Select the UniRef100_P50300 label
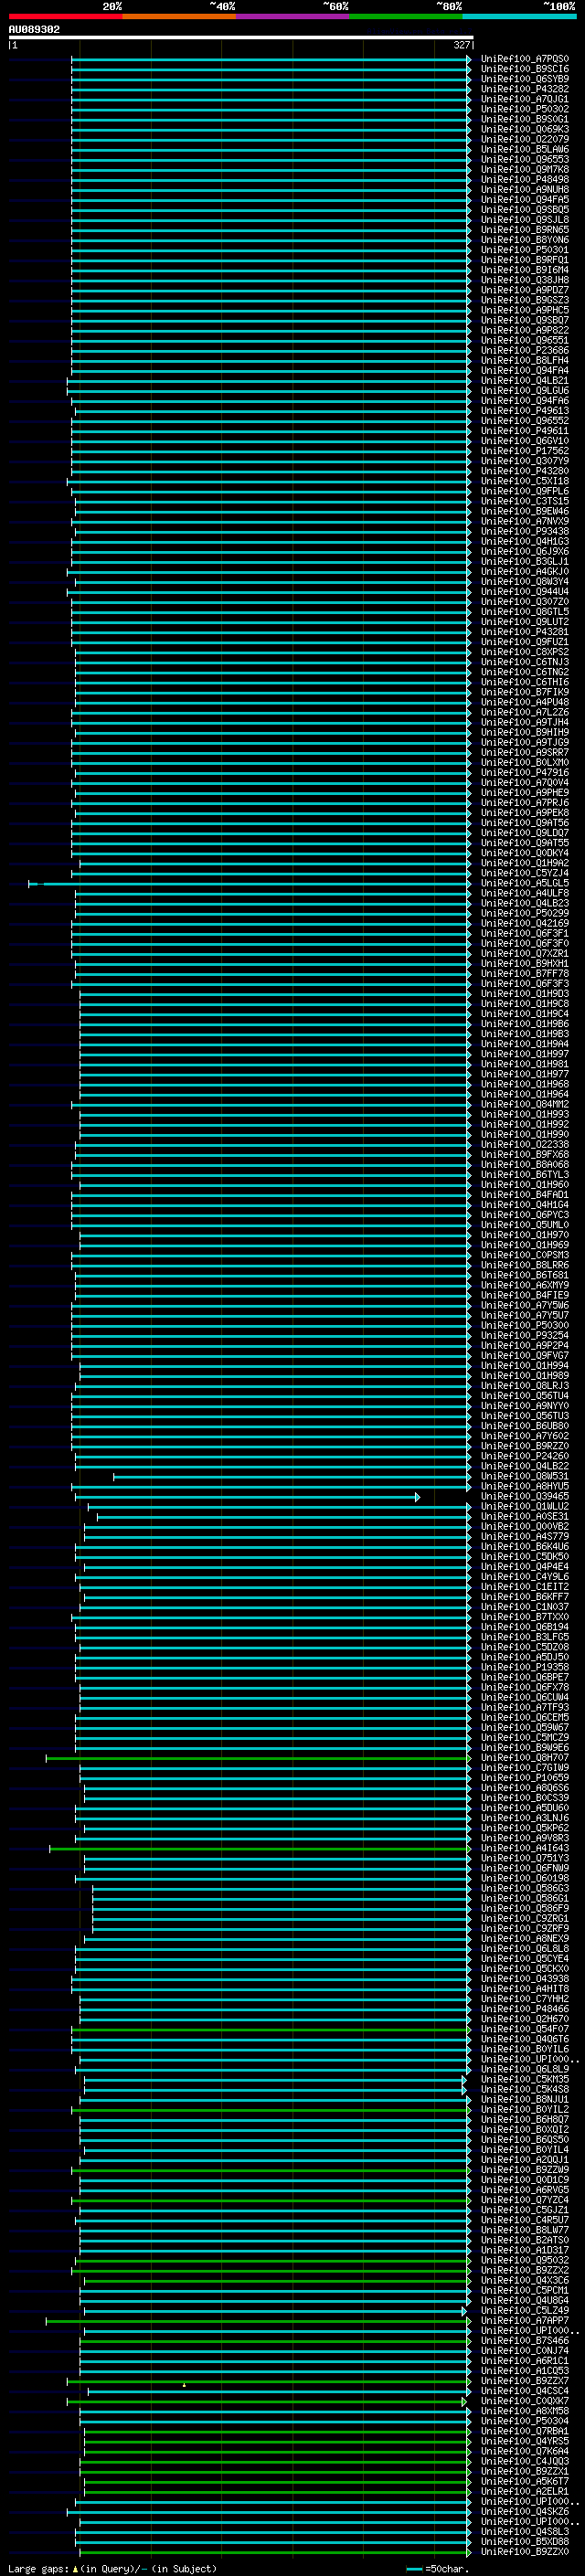 pos(525,1325)
